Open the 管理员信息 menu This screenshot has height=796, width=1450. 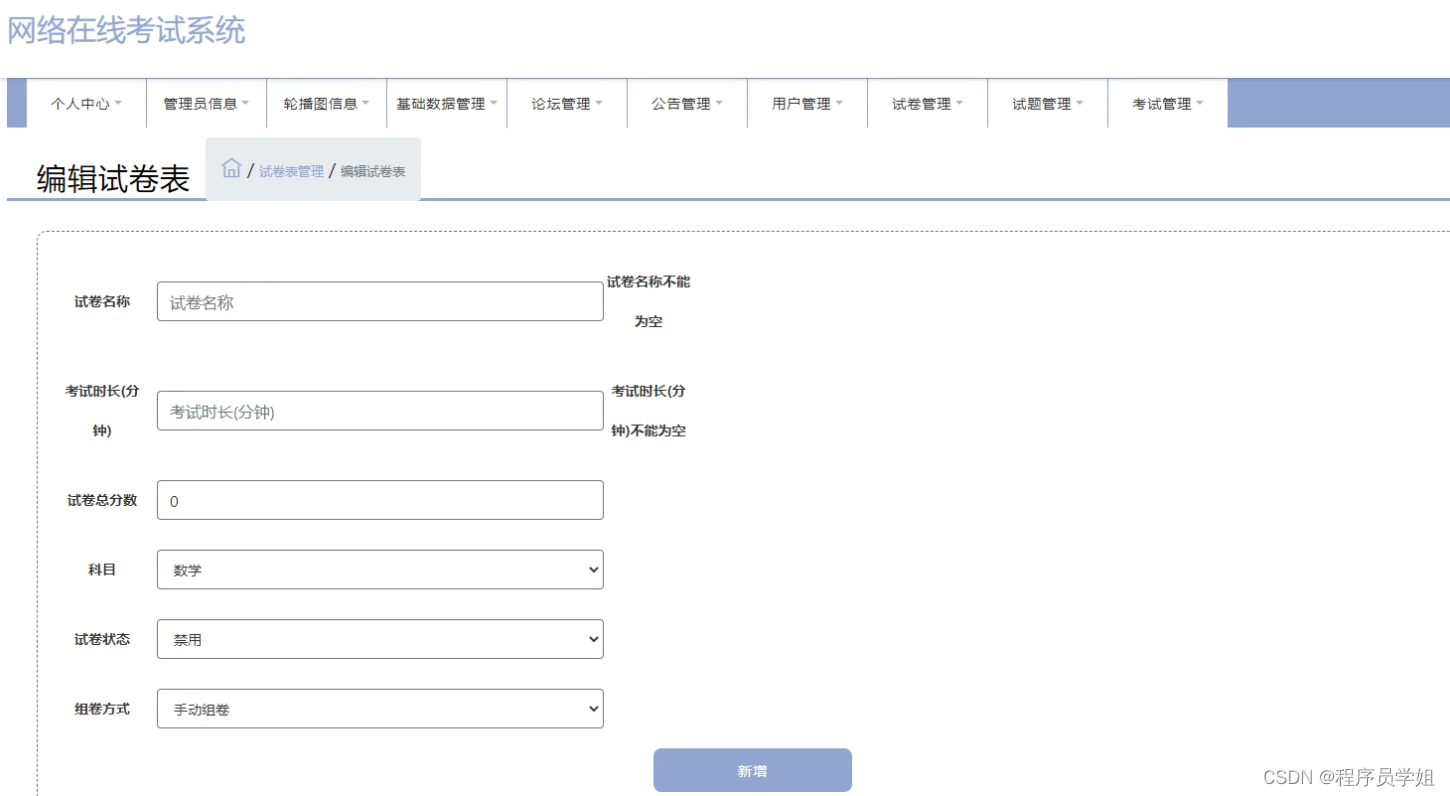coord(206,104)
